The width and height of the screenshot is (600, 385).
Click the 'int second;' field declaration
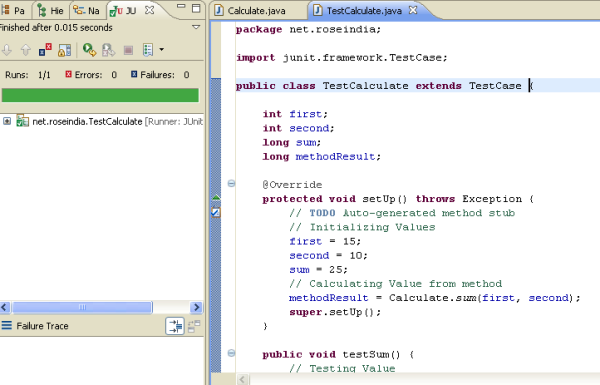298,128
